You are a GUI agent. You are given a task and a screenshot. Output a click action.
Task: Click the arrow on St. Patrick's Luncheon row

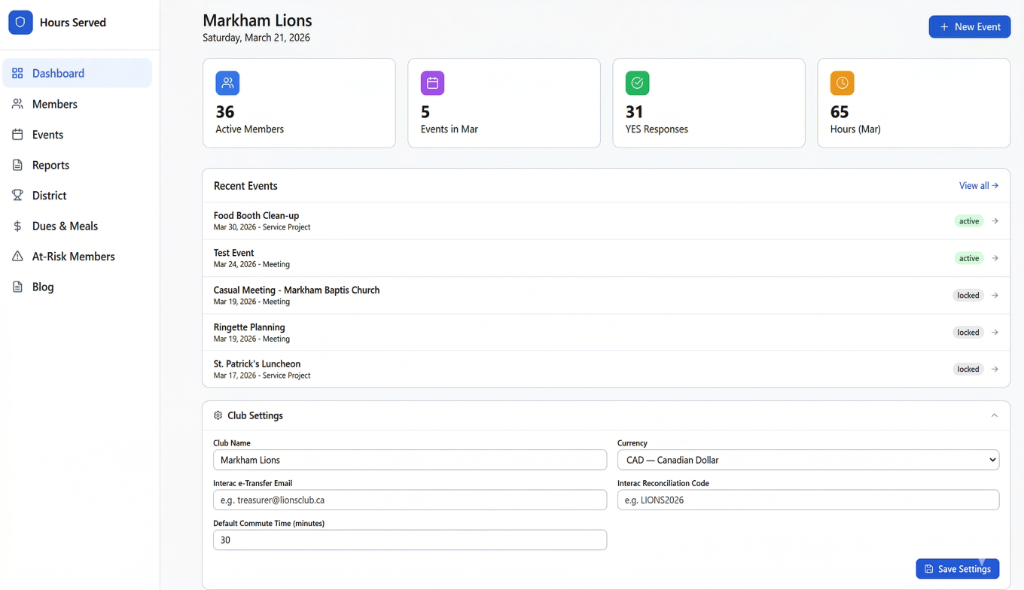pyautogui.click(x=995, y=369)
